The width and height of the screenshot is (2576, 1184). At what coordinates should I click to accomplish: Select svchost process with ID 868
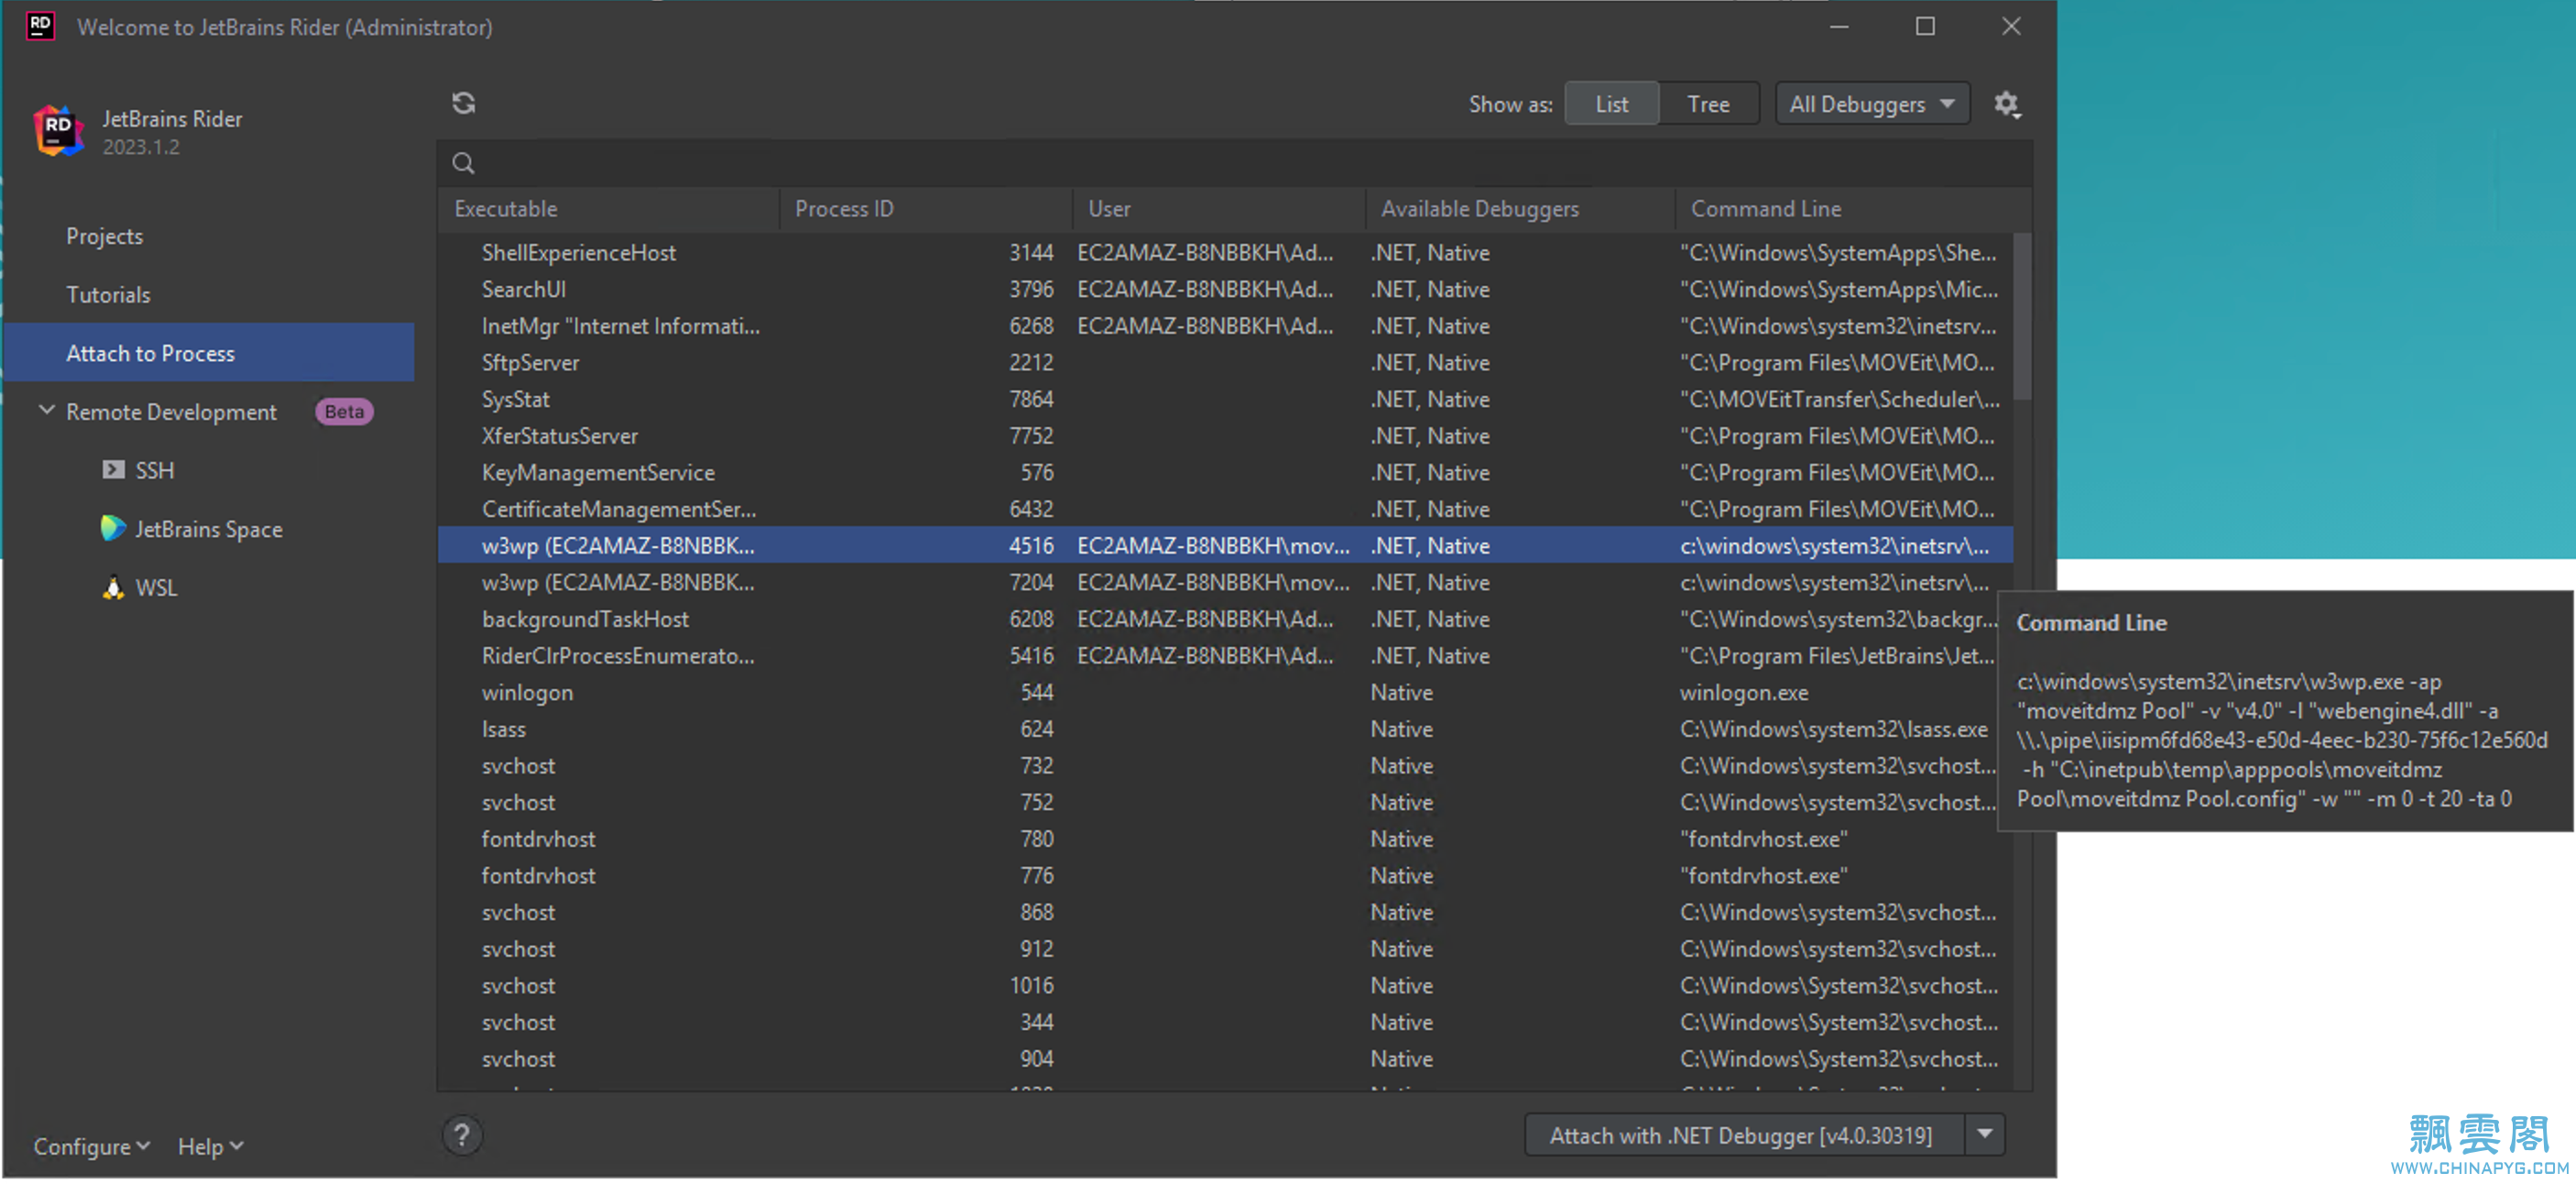(x=1225, y=912)
